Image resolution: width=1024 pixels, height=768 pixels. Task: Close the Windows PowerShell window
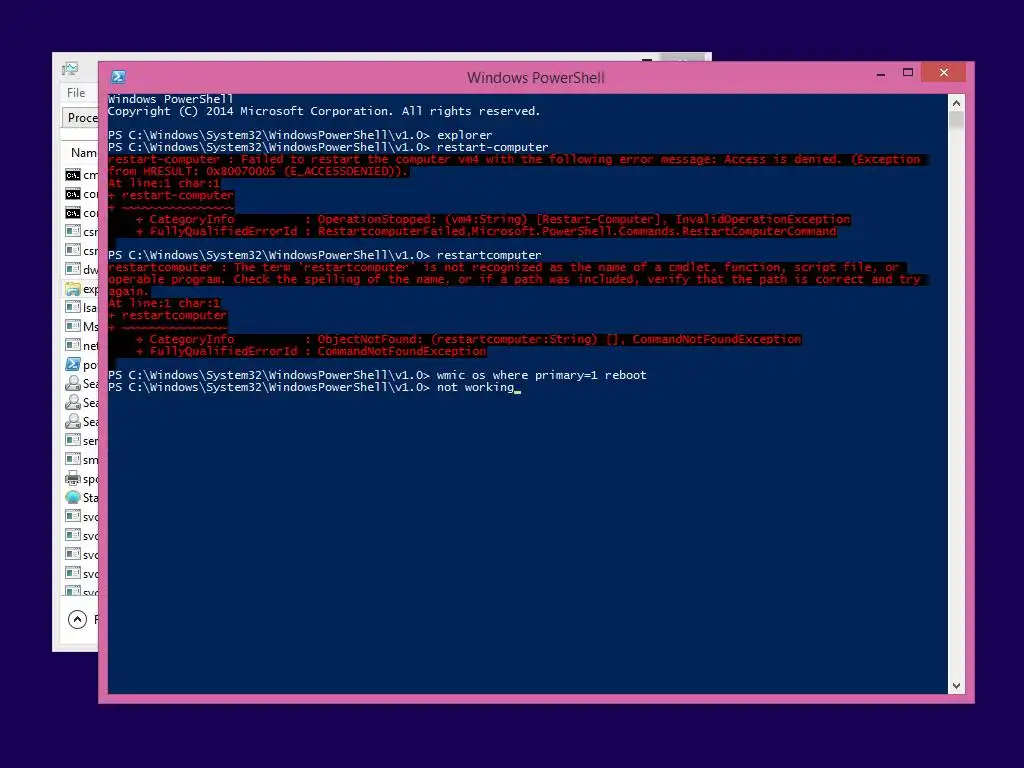pos(944,72)
